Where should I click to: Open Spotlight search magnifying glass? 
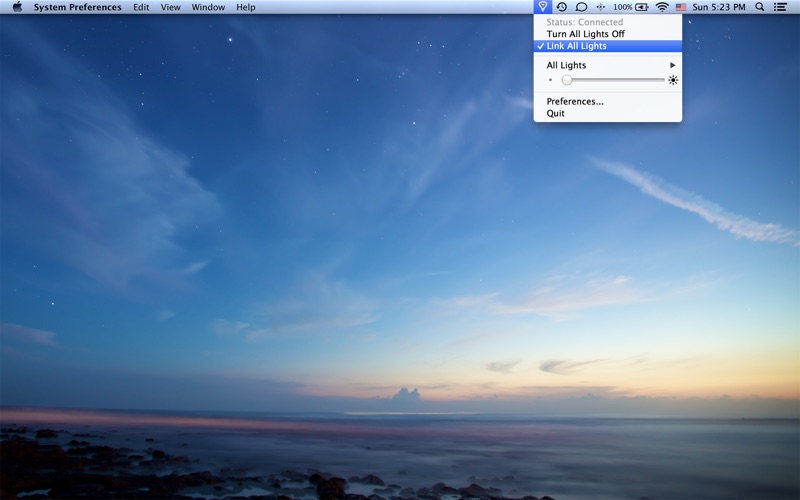760,7
